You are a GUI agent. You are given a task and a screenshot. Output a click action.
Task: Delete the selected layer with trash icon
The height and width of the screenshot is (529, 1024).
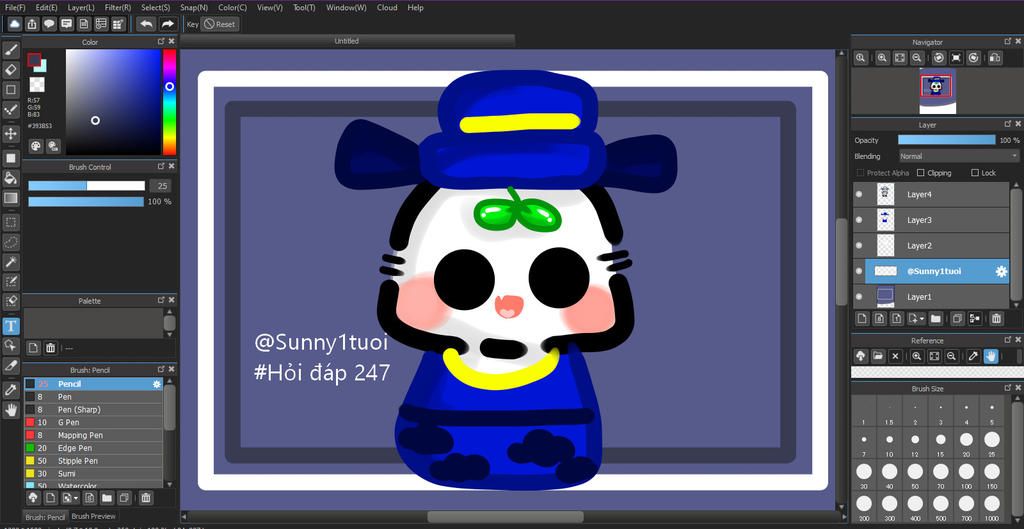996,319
